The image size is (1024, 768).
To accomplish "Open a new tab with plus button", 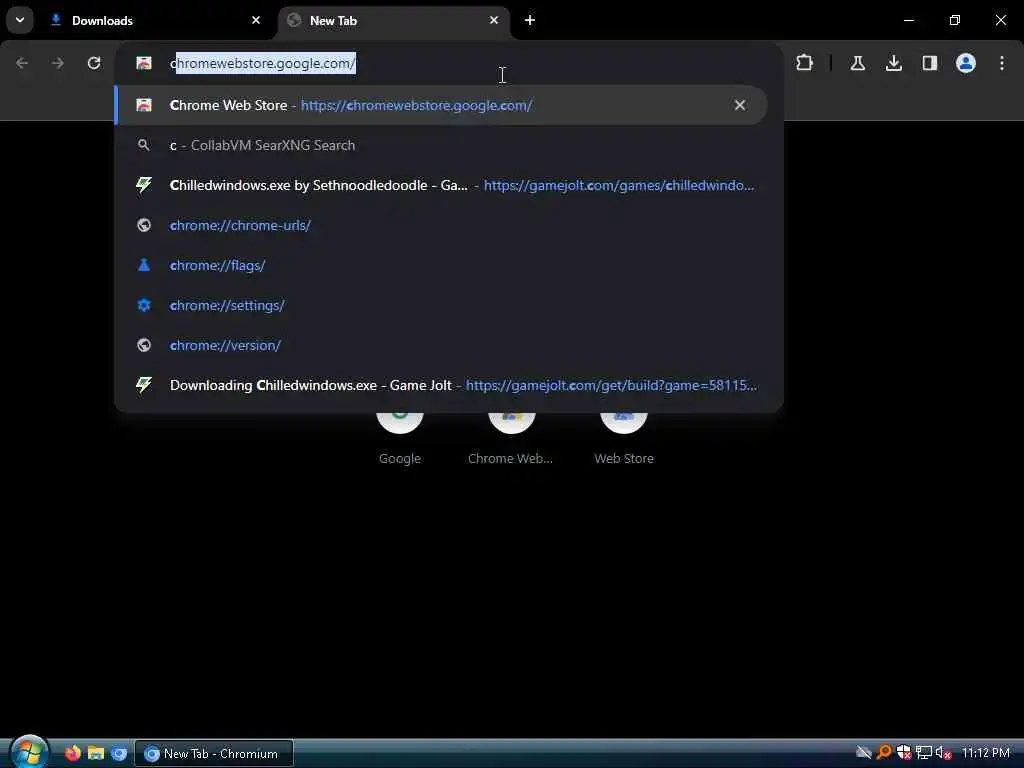I will coord(530,20).
